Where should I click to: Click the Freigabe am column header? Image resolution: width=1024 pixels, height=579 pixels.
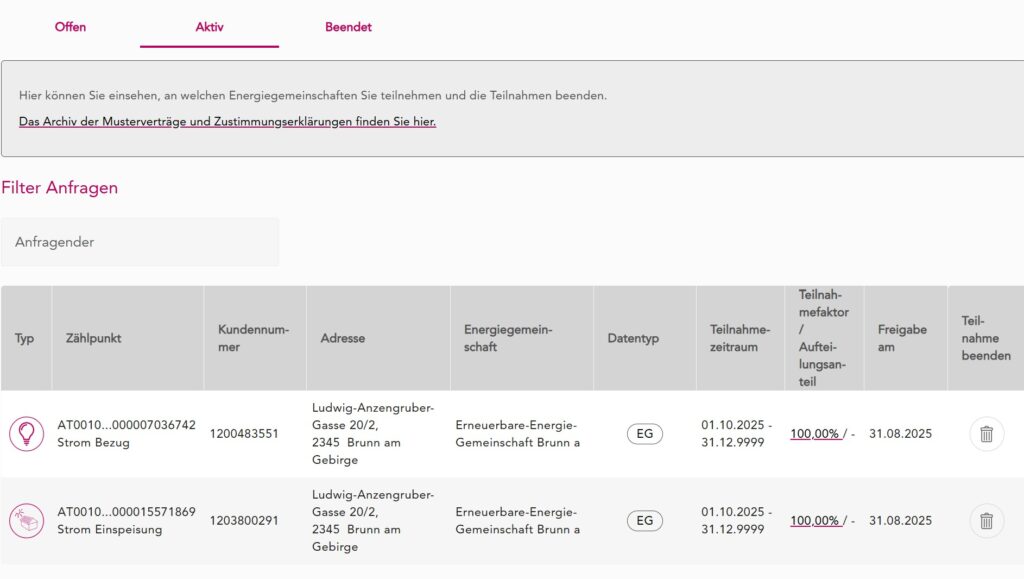902,338
